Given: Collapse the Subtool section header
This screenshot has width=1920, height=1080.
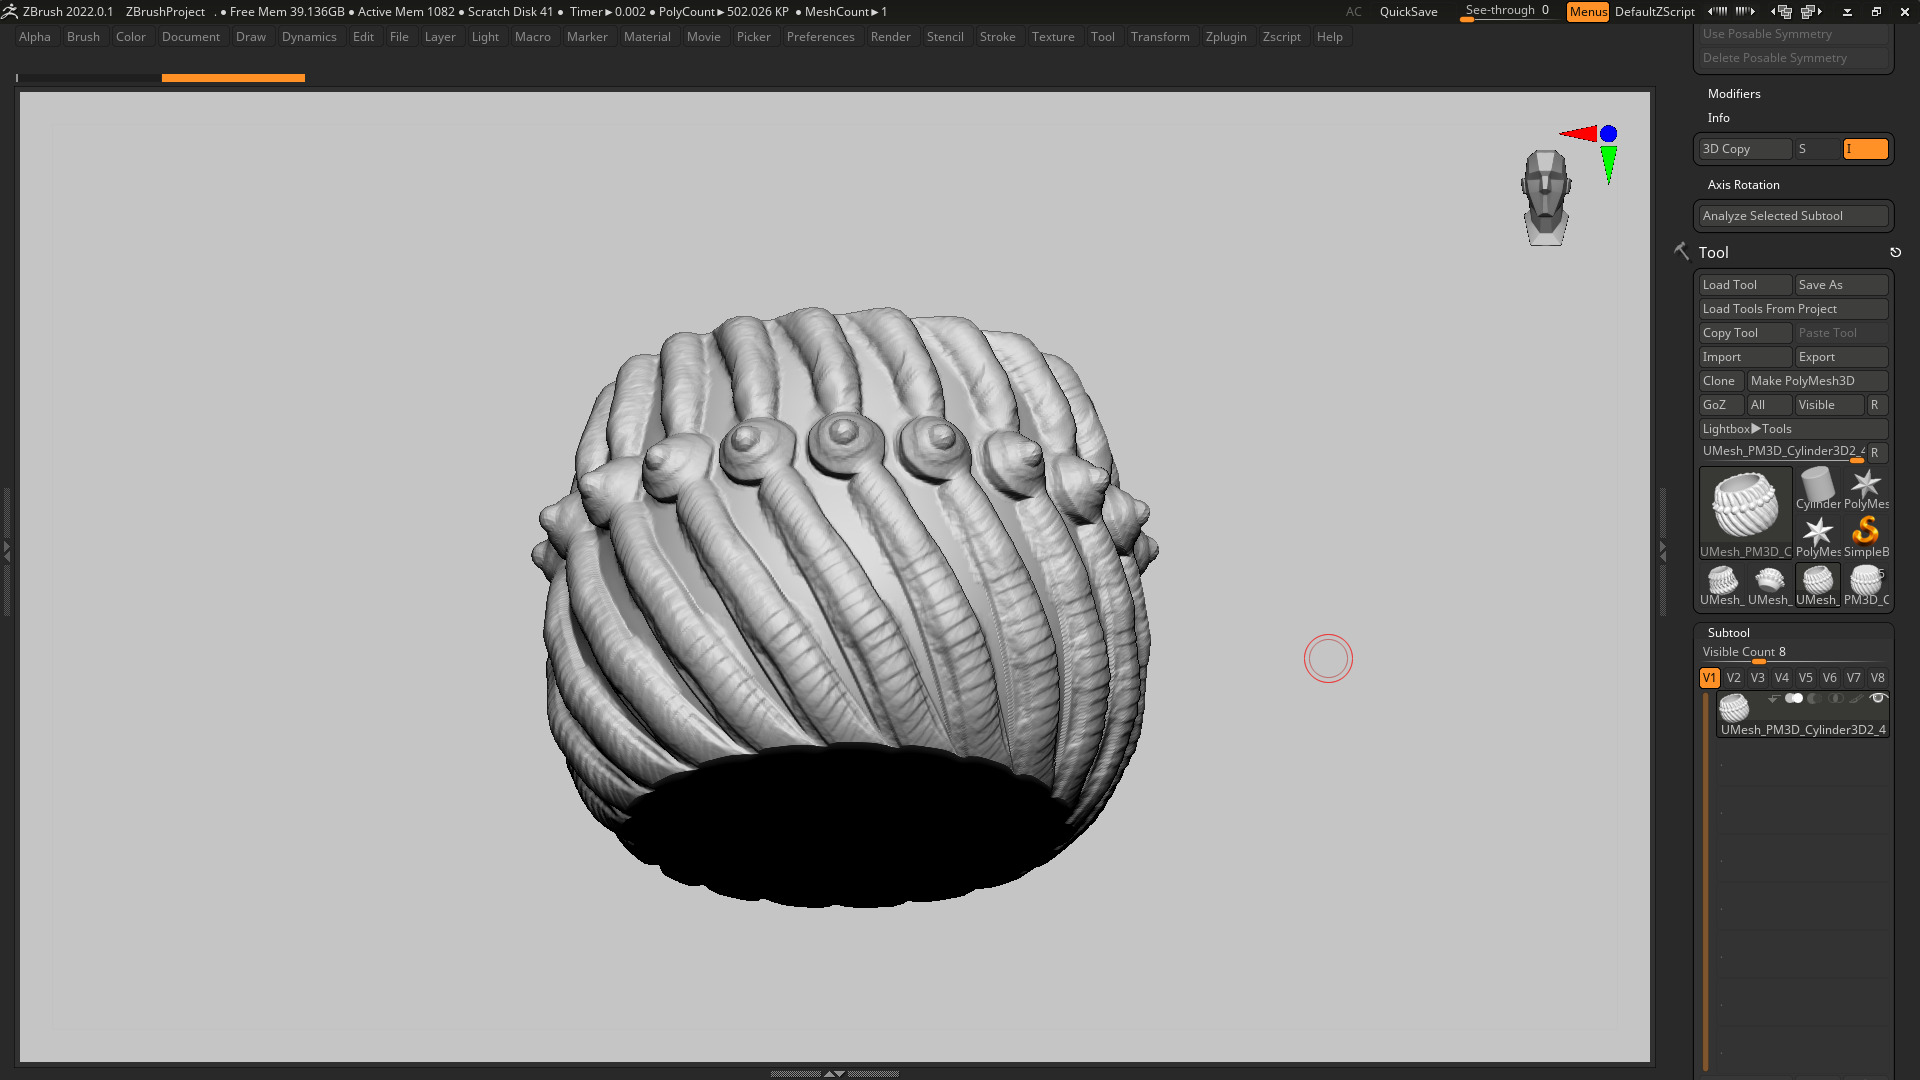Looking at the screenshot, I should coord(1728,633).
